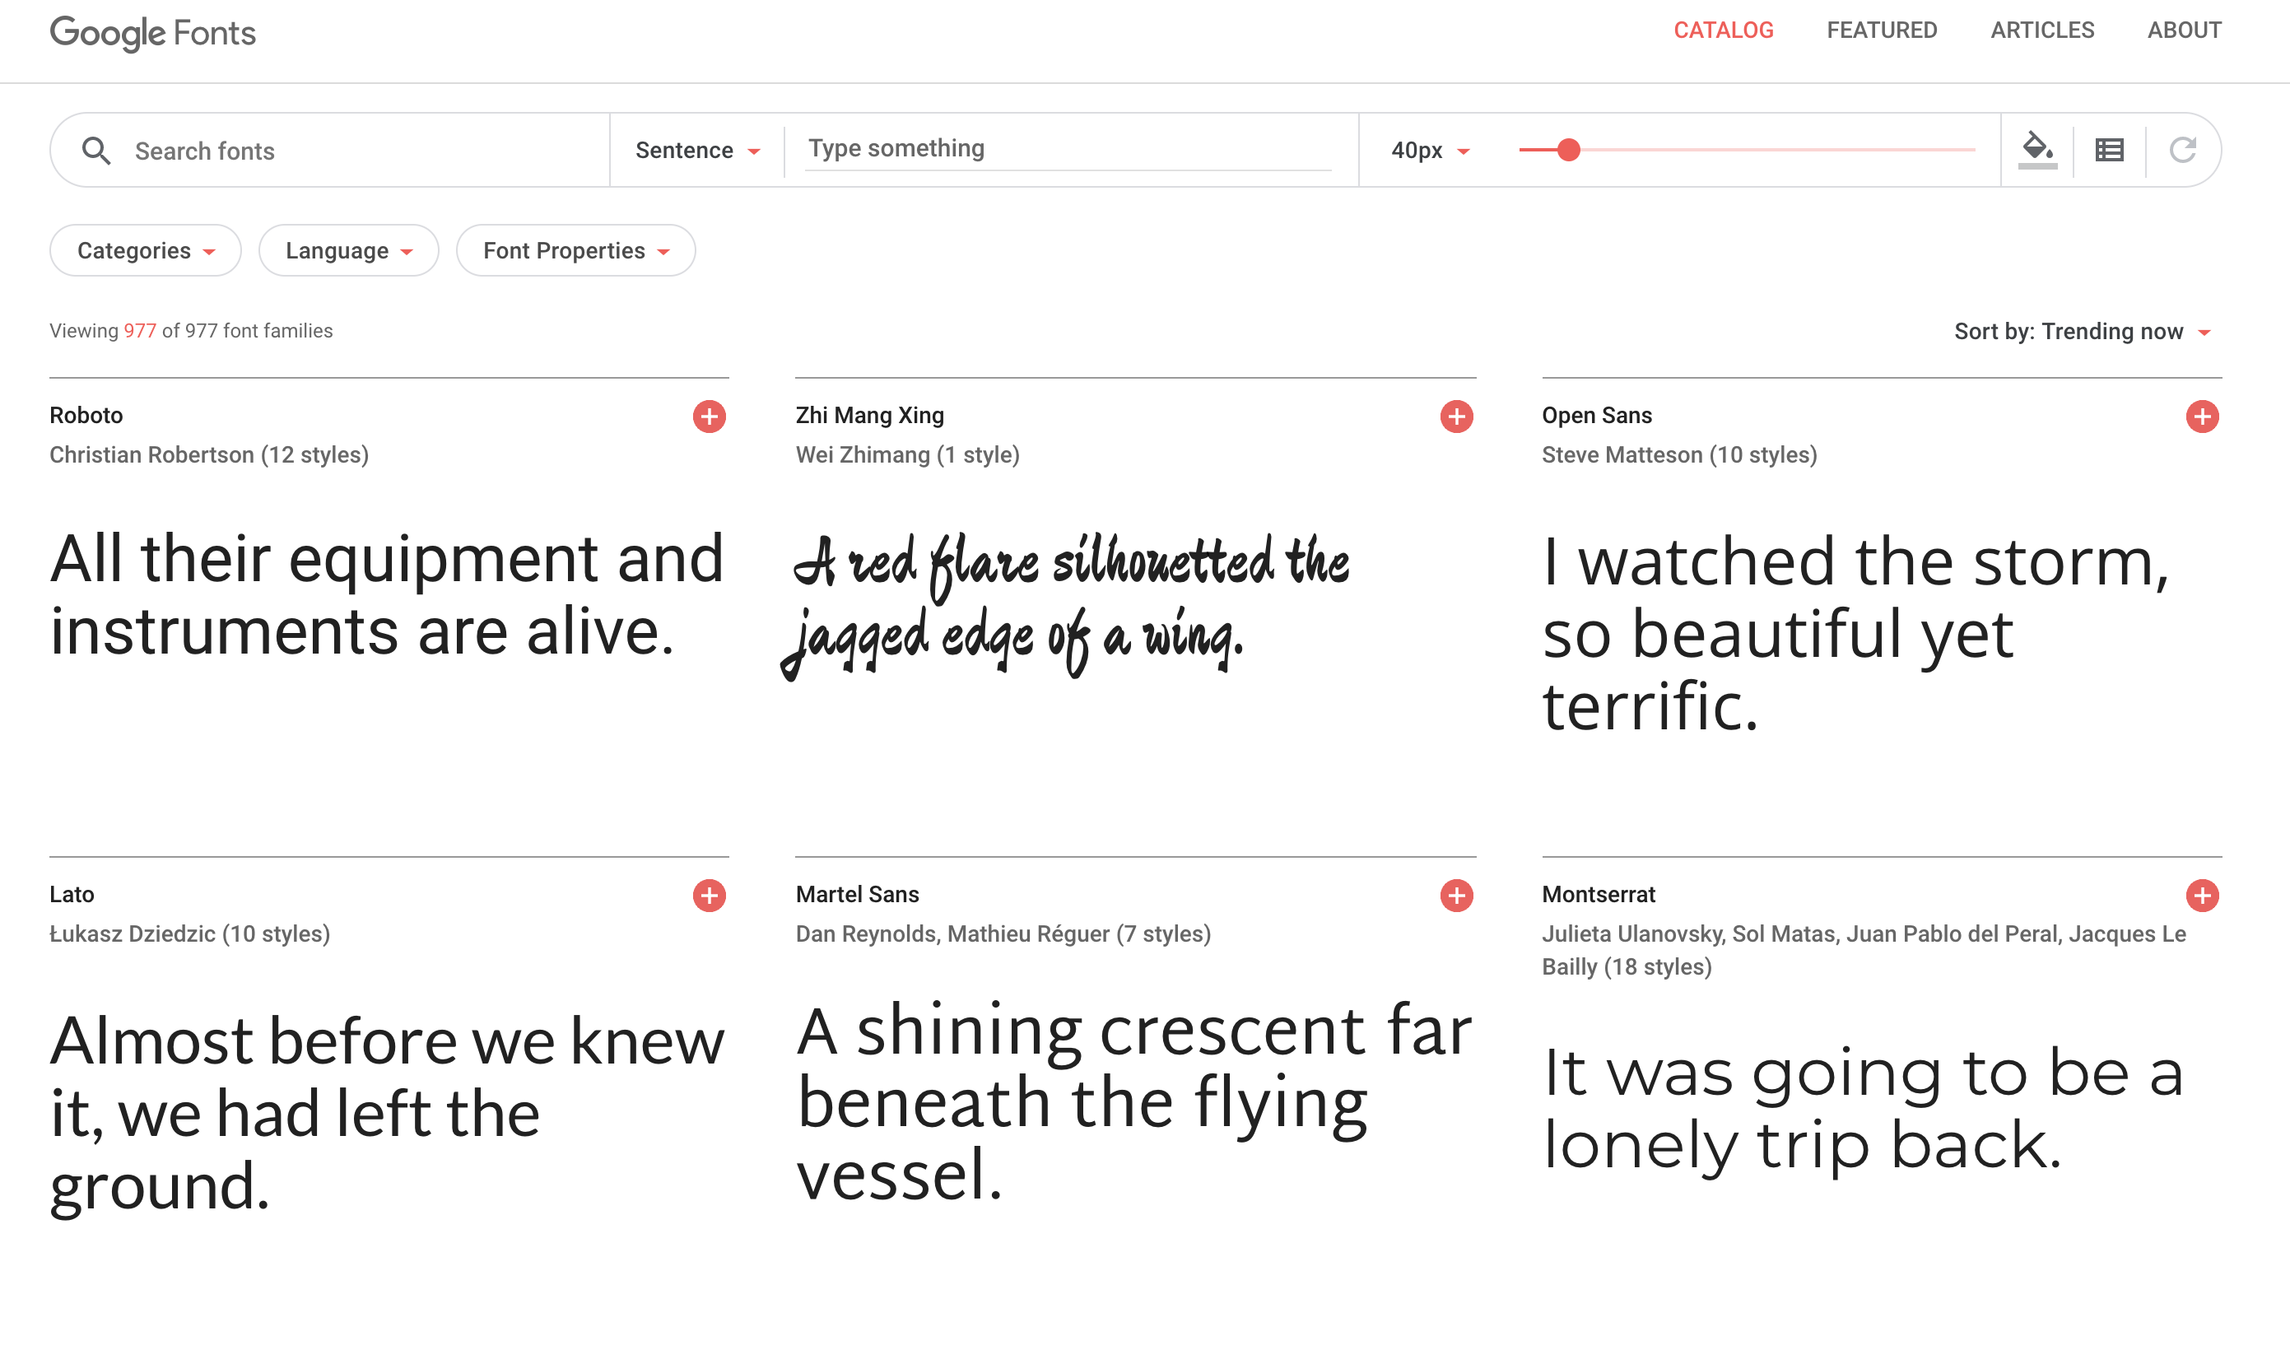The height and width of the screenshot is (1350, 2290).
Task: Expand the Font Properties dropdown
Action: click(x=576, y=251)
